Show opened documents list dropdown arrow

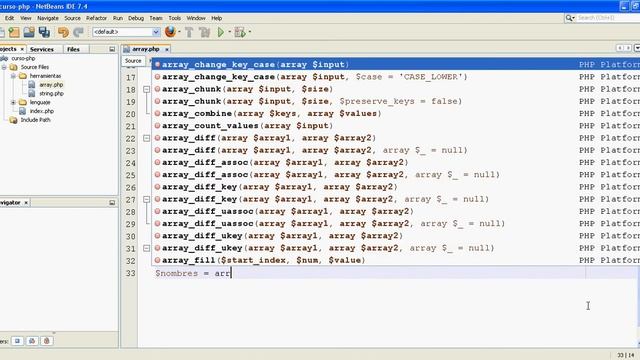click(x=637, y=48)
